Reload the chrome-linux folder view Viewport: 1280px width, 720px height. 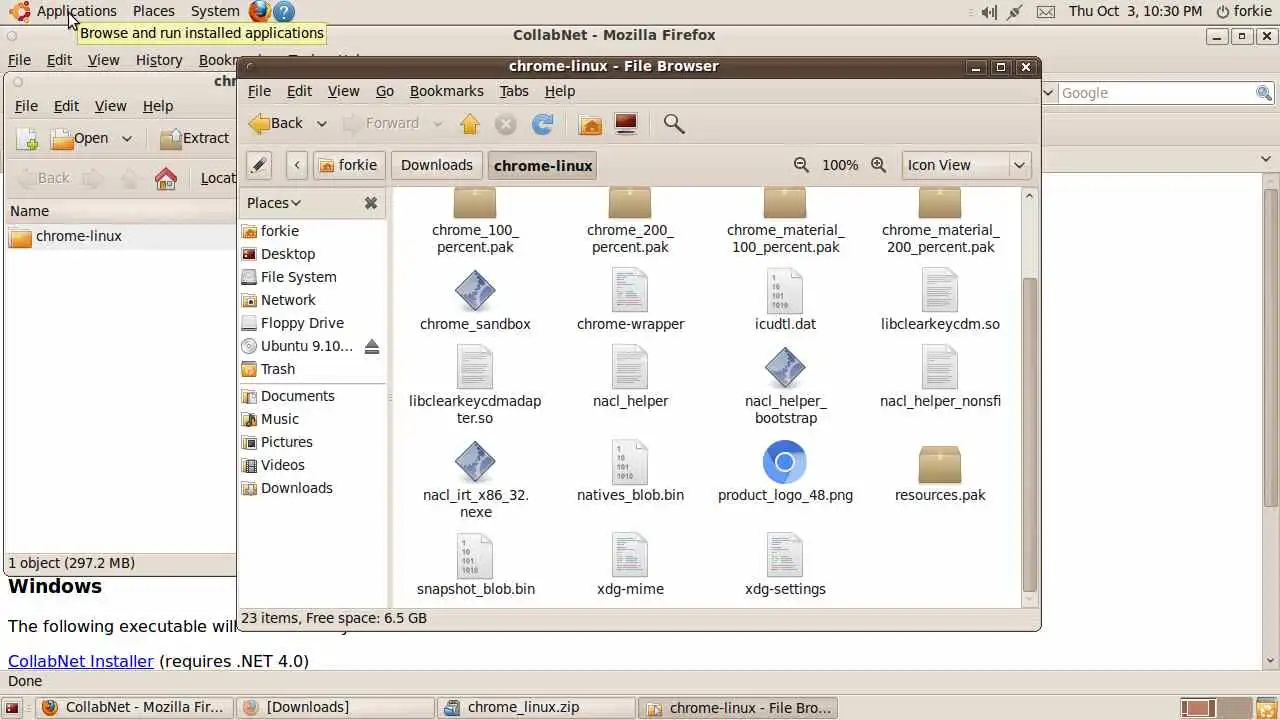pyautogui.click(x=542, y=124)
